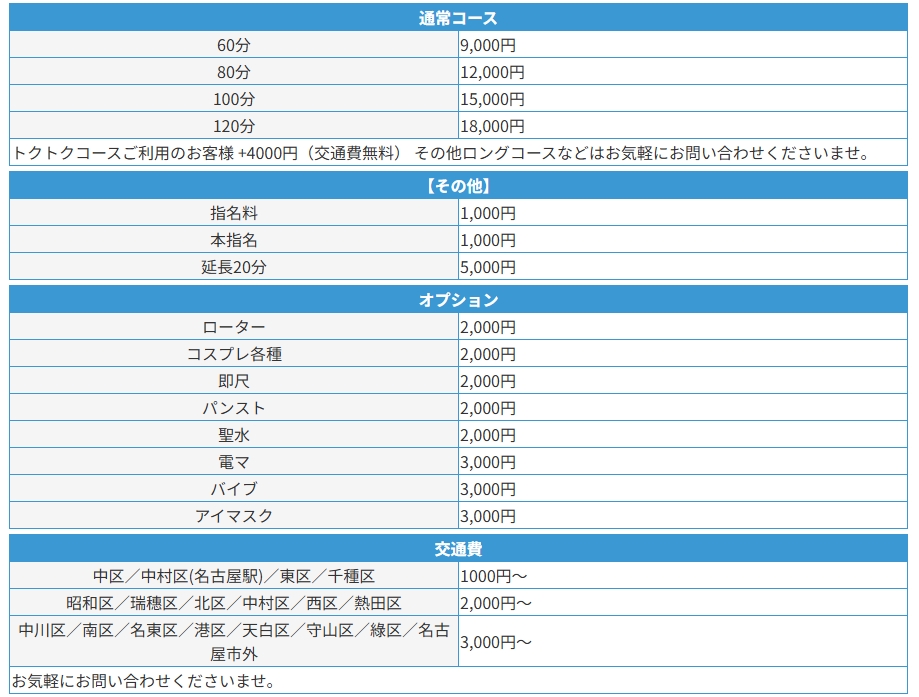Select the 100分 course label

pyautogui.click(x=234, y=99)
